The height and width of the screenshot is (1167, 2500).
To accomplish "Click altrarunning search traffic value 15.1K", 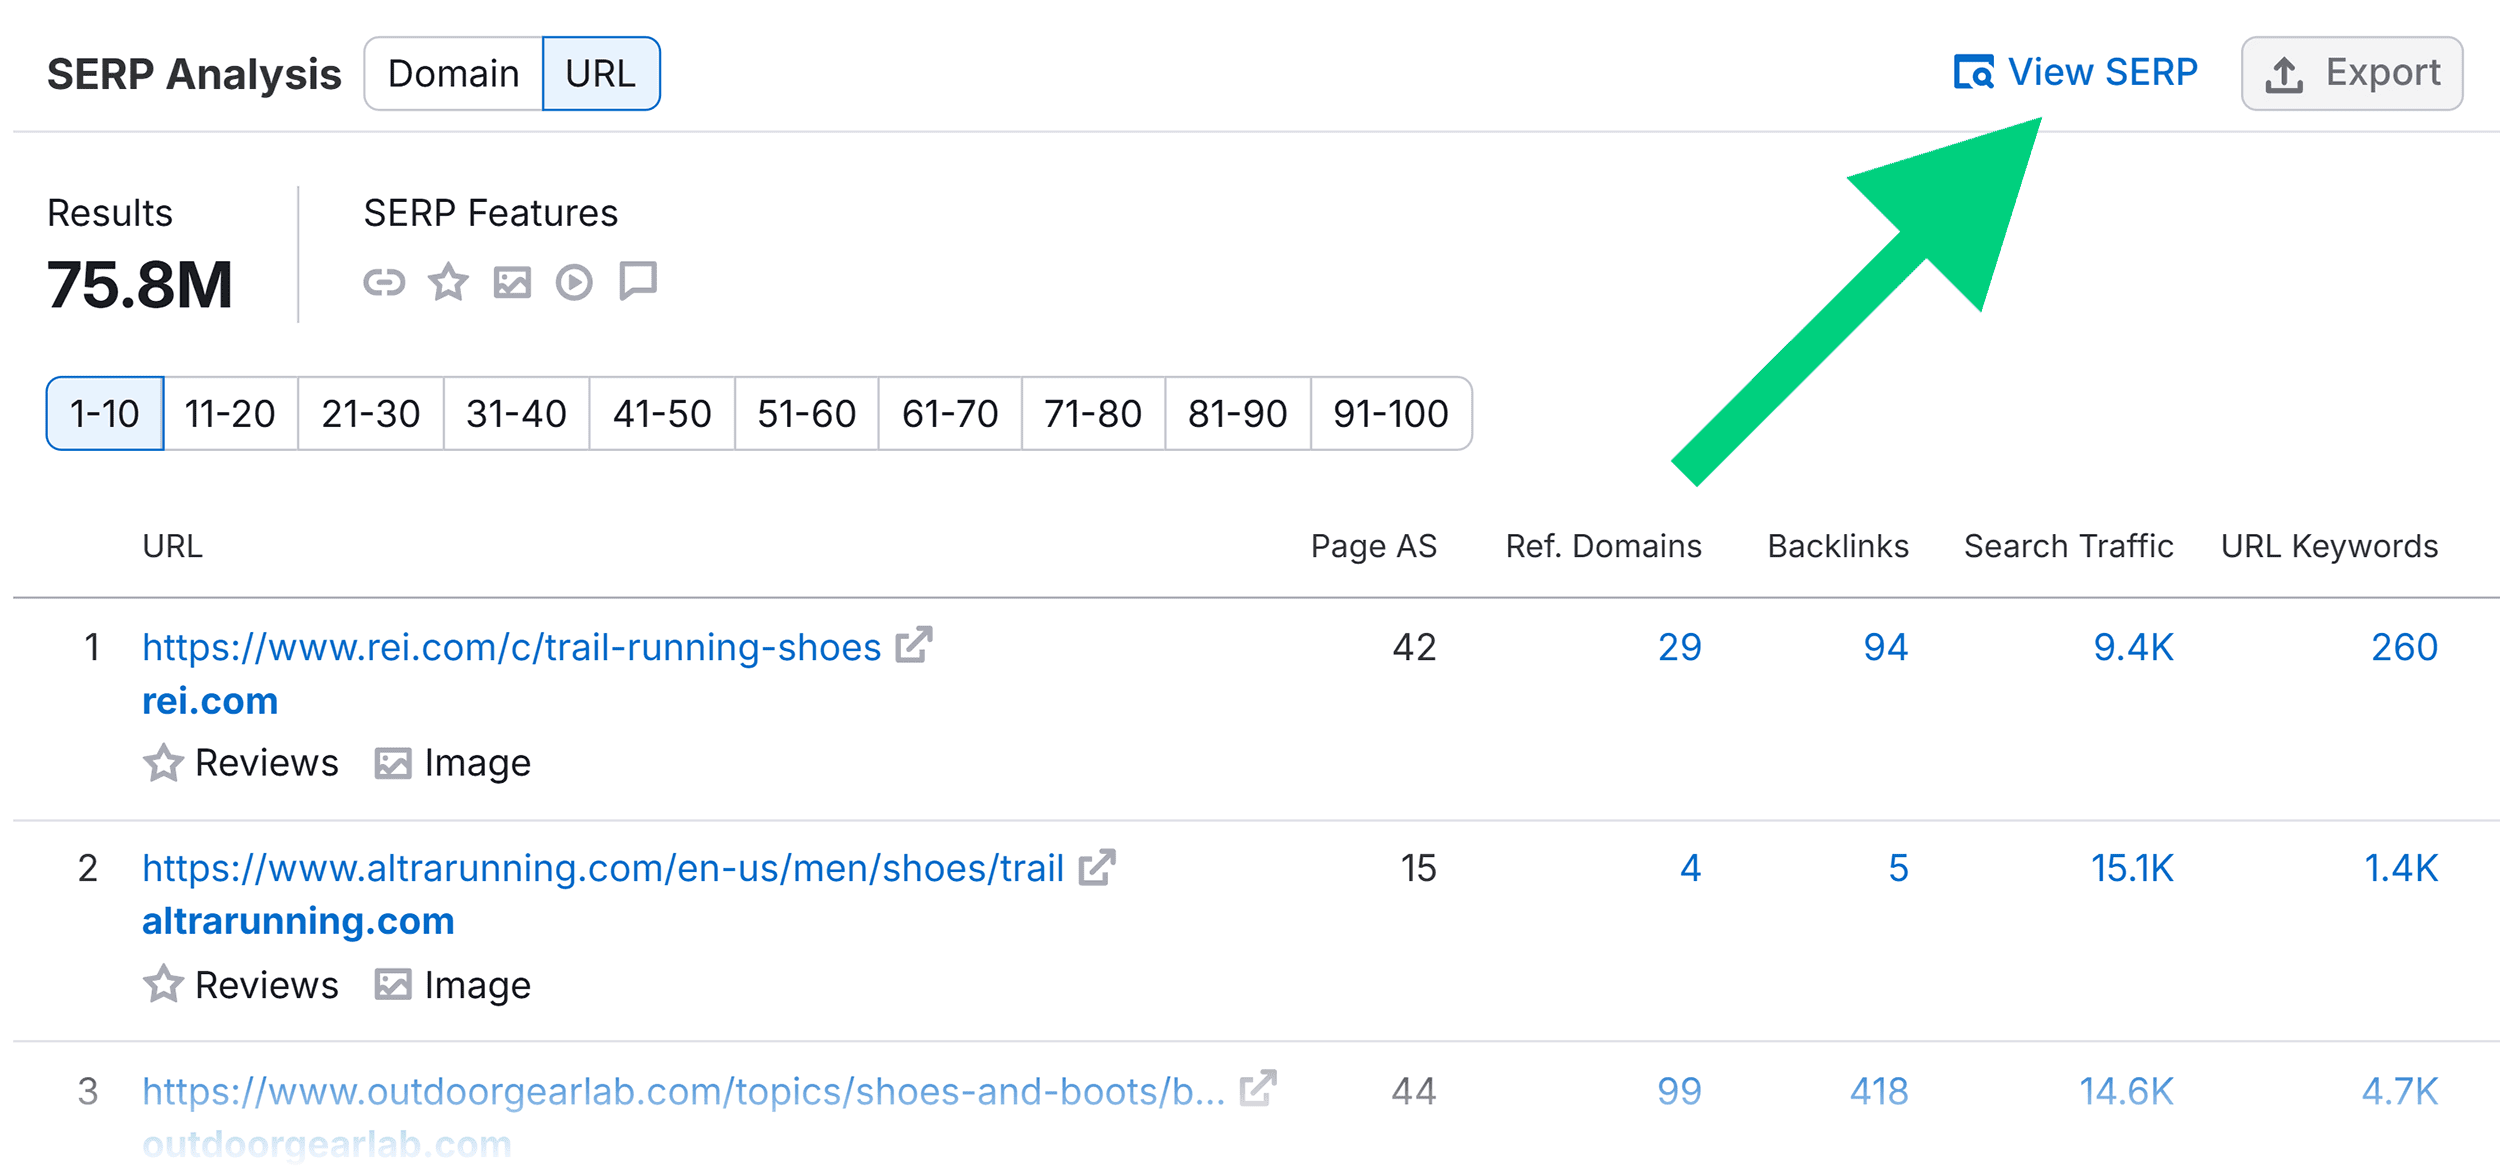I will coord(2132,868).
